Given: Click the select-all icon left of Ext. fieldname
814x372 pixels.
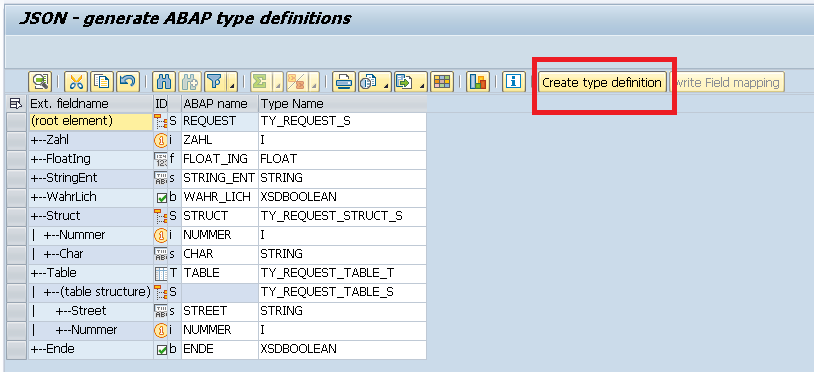Looking at the screenshot, I should [x=16, y=103].
